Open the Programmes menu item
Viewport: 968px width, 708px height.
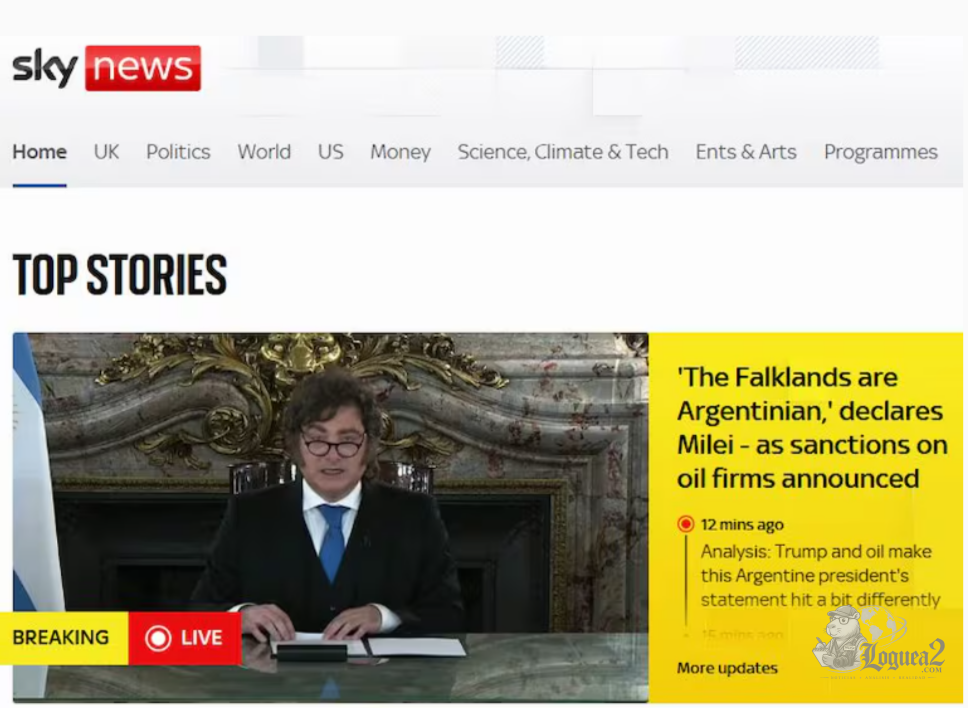coord(881,152)
